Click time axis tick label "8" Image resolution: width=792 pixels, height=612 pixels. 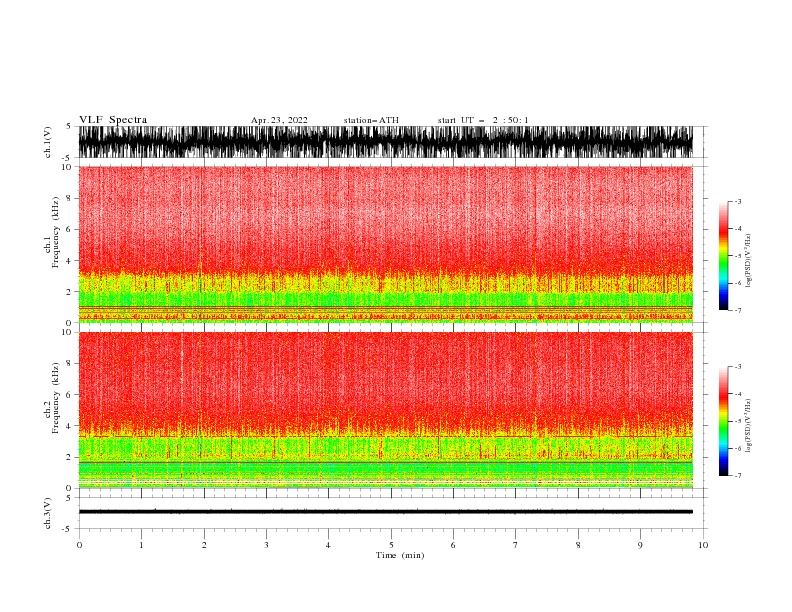[578, 545]
